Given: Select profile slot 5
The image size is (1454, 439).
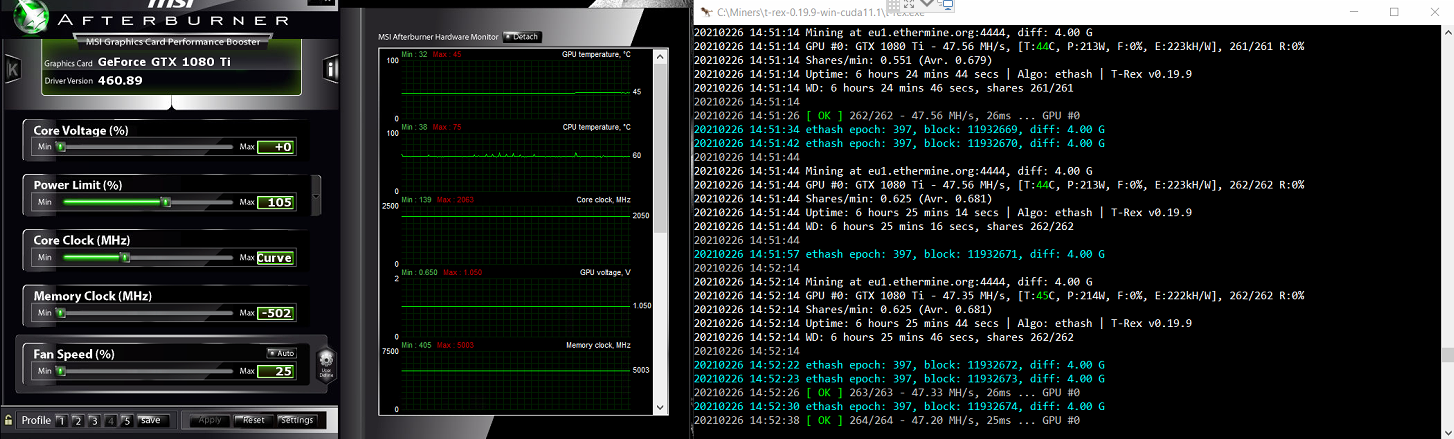Looking at the screenshot, I should coord(126,421).
